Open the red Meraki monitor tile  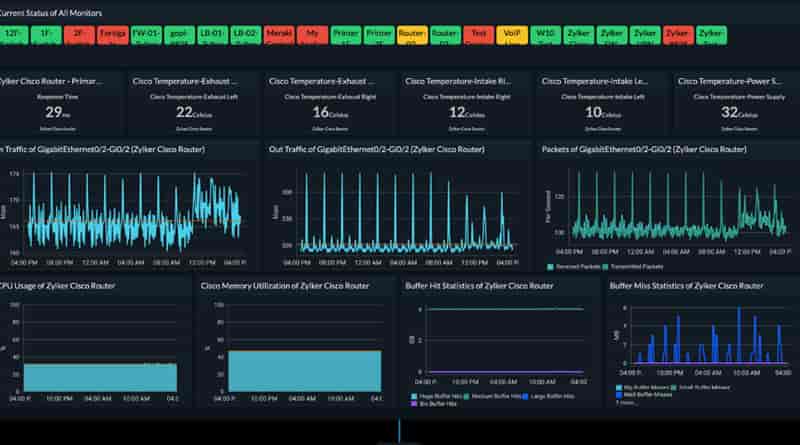click(279, 35)
